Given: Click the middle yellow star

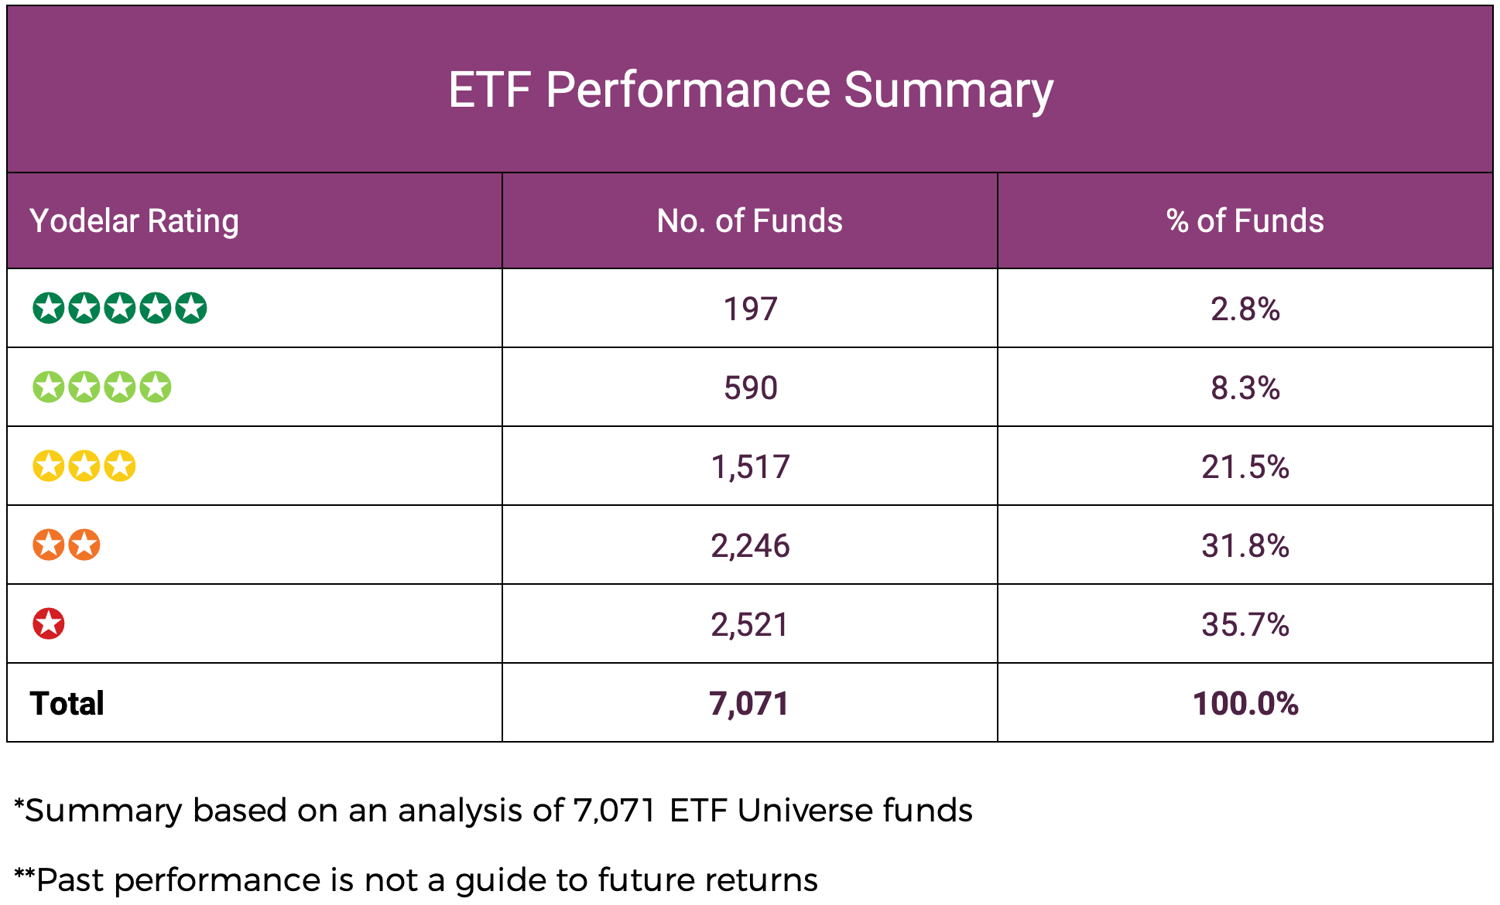Looking at the screenshot, I should [84, 466].
